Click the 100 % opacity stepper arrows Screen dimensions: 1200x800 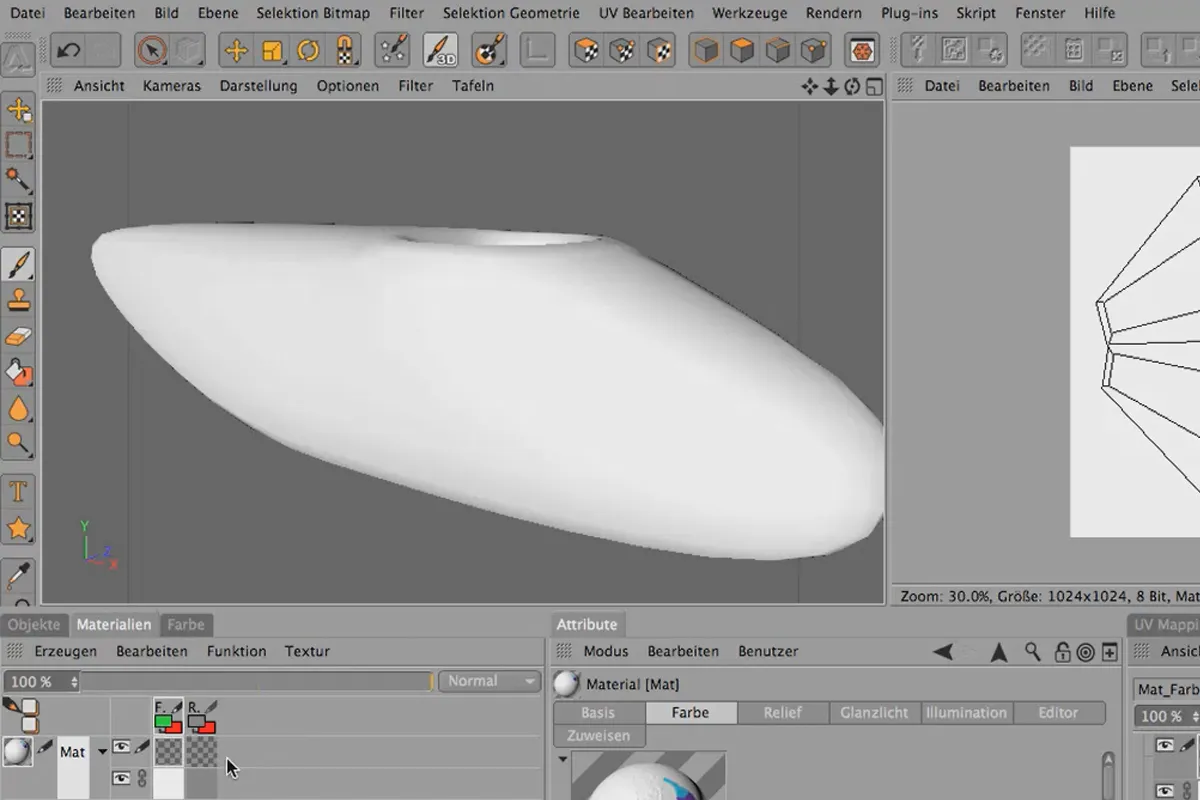click(73, 682)
